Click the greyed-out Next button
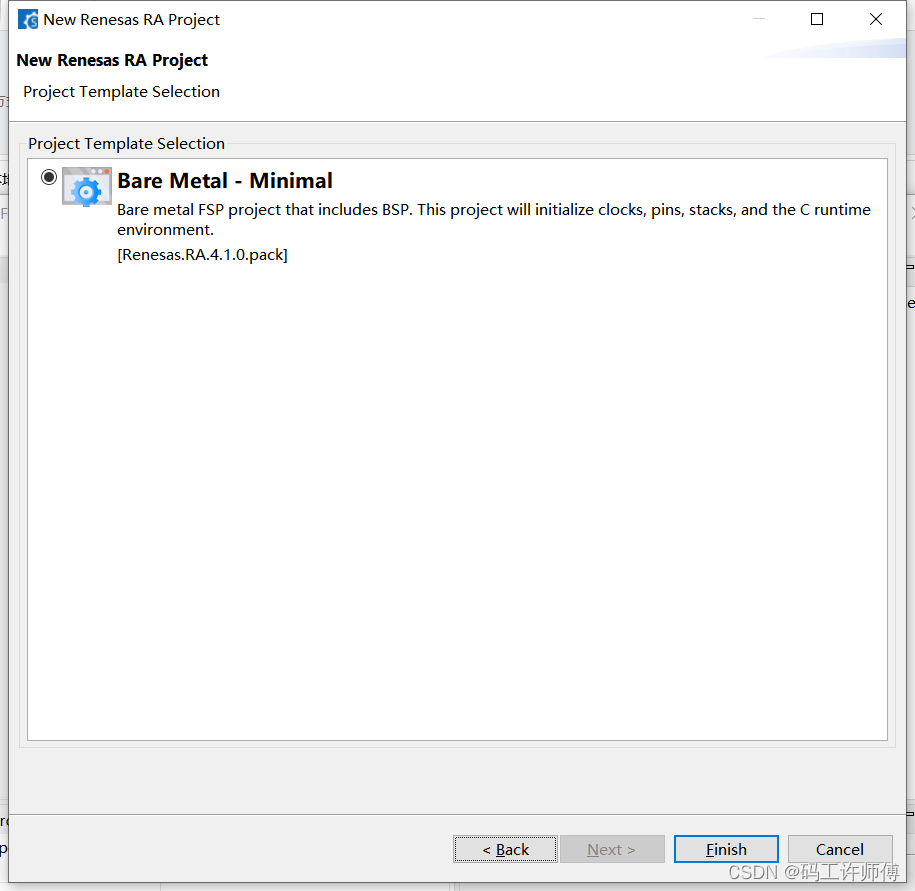Screen dimensions: 915x891 click(612, 849)
